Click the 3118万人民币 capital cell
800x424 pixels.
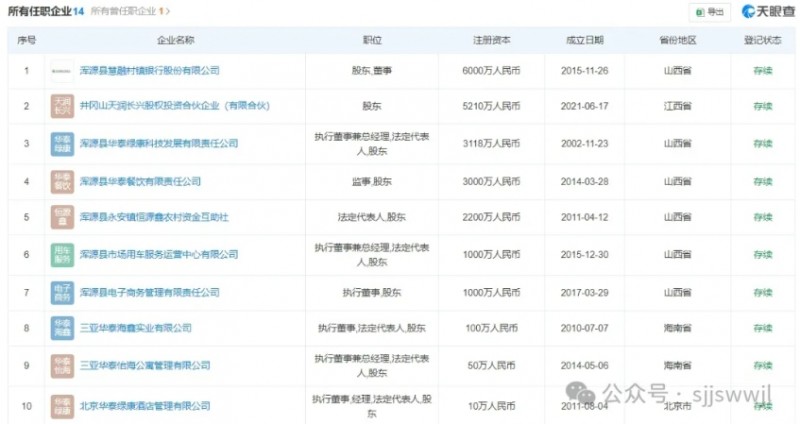click(491, 143)
